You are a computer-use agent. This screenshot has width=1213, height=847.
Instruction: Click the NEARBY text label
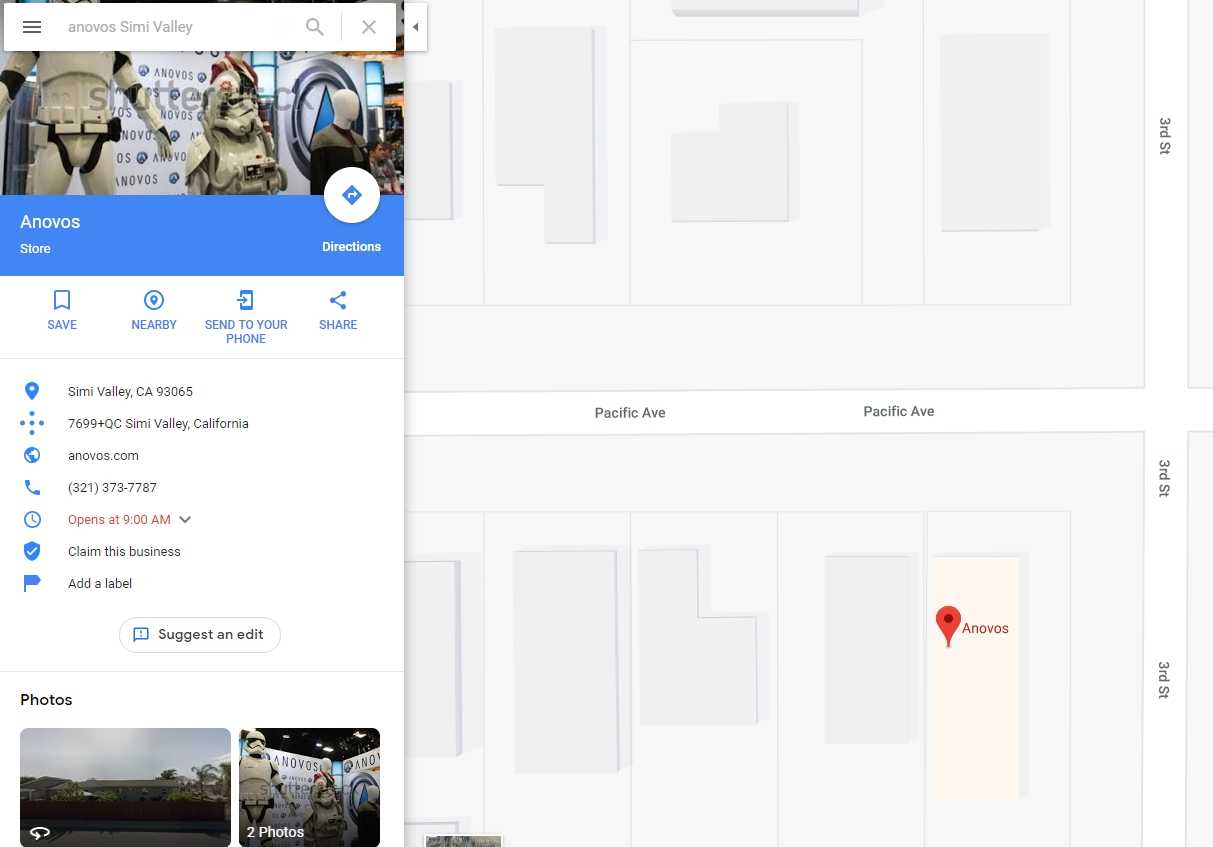coord(154,325)
